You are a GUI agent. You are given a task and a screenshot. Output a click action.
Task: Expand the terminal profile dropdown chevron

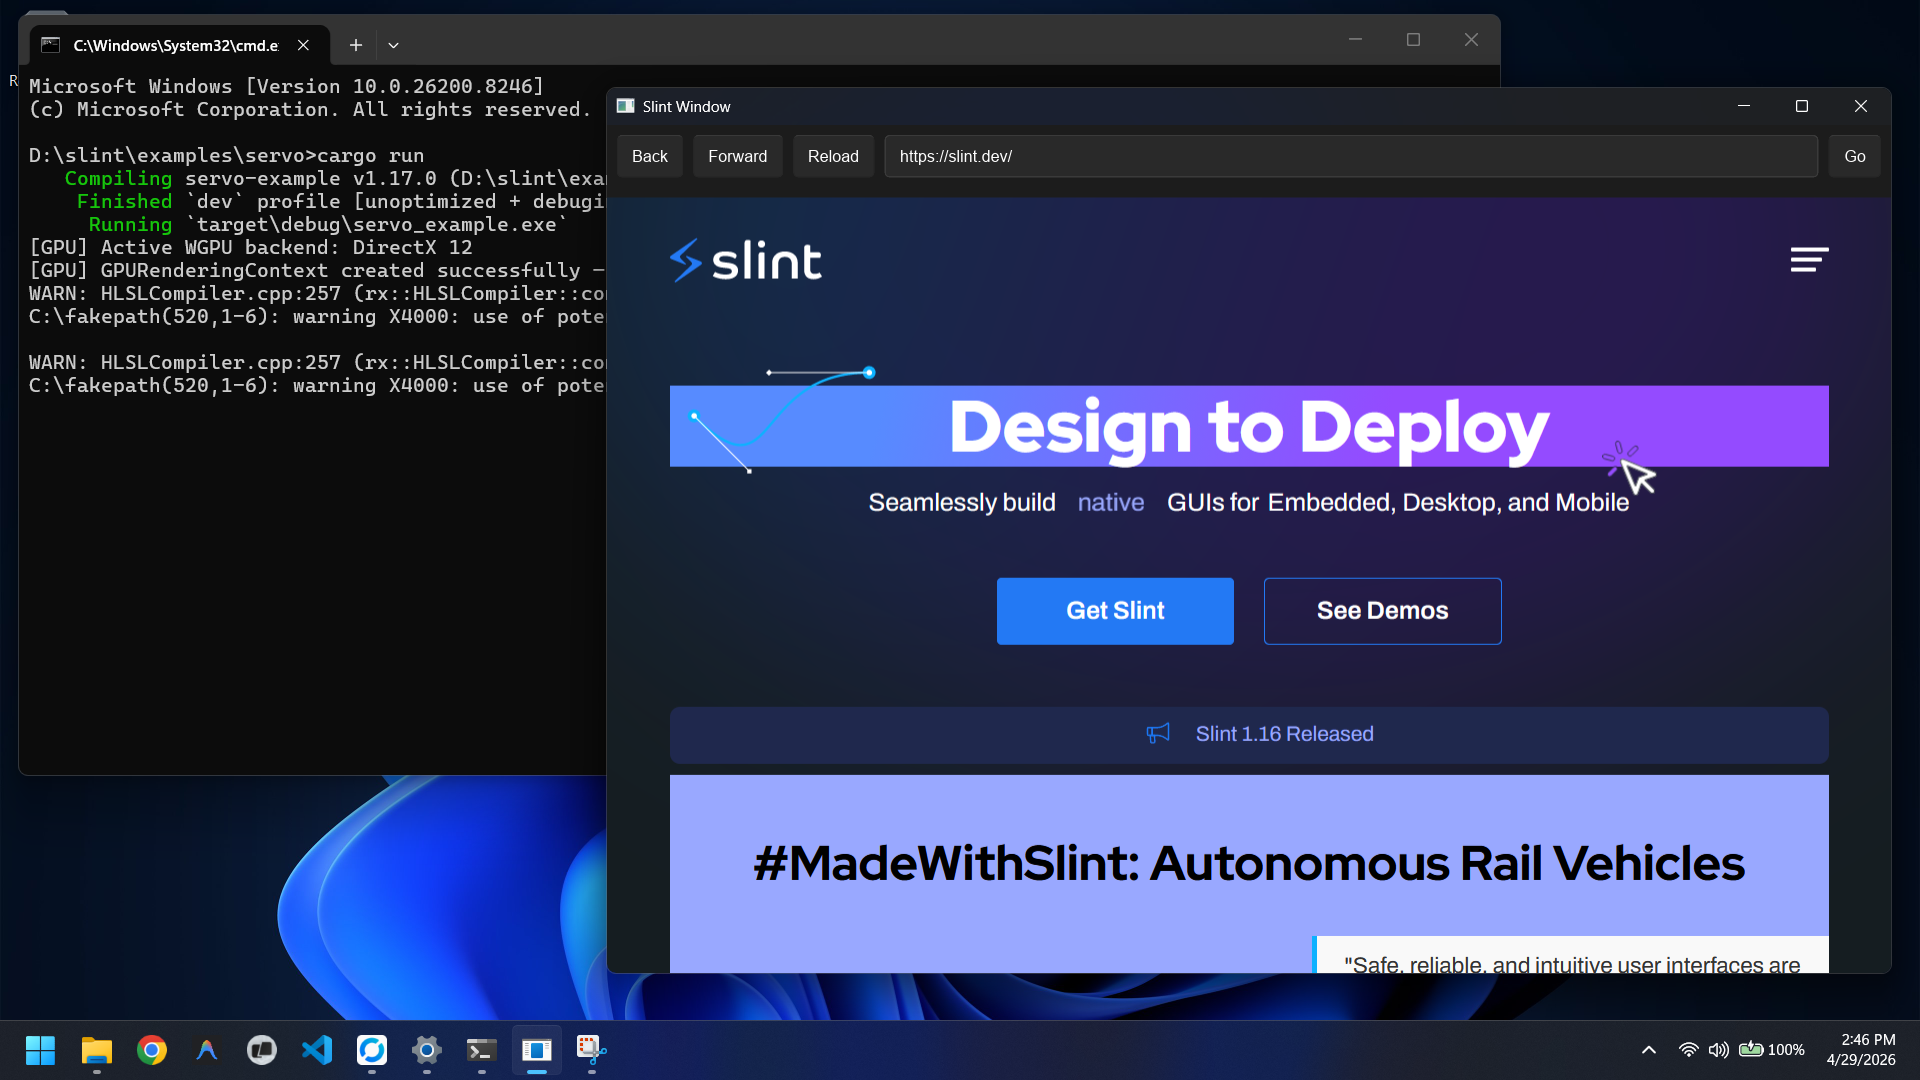click(x=393, y=45)
